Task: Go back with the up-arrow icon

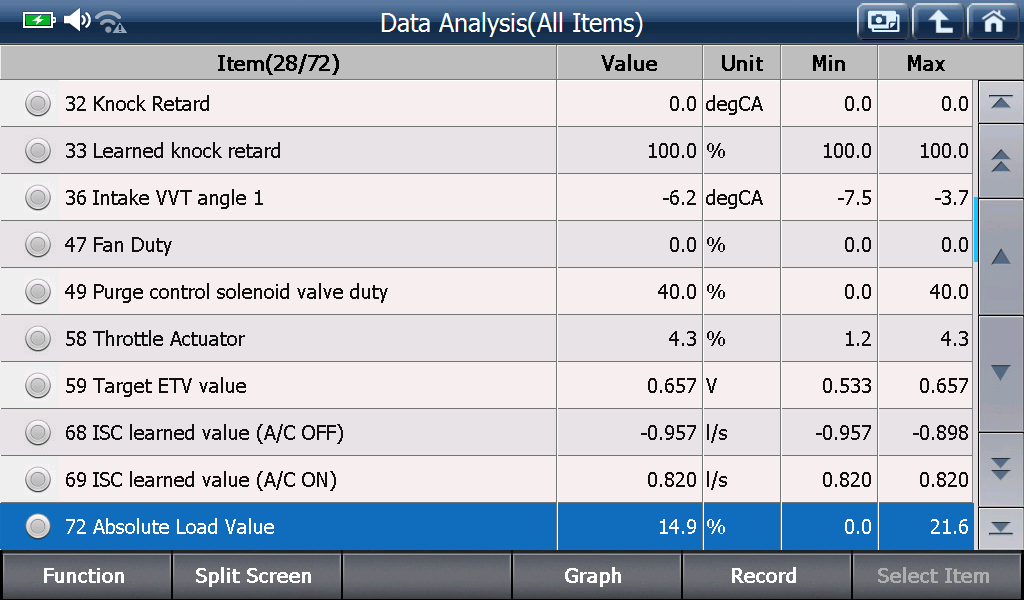Action: 938,22
